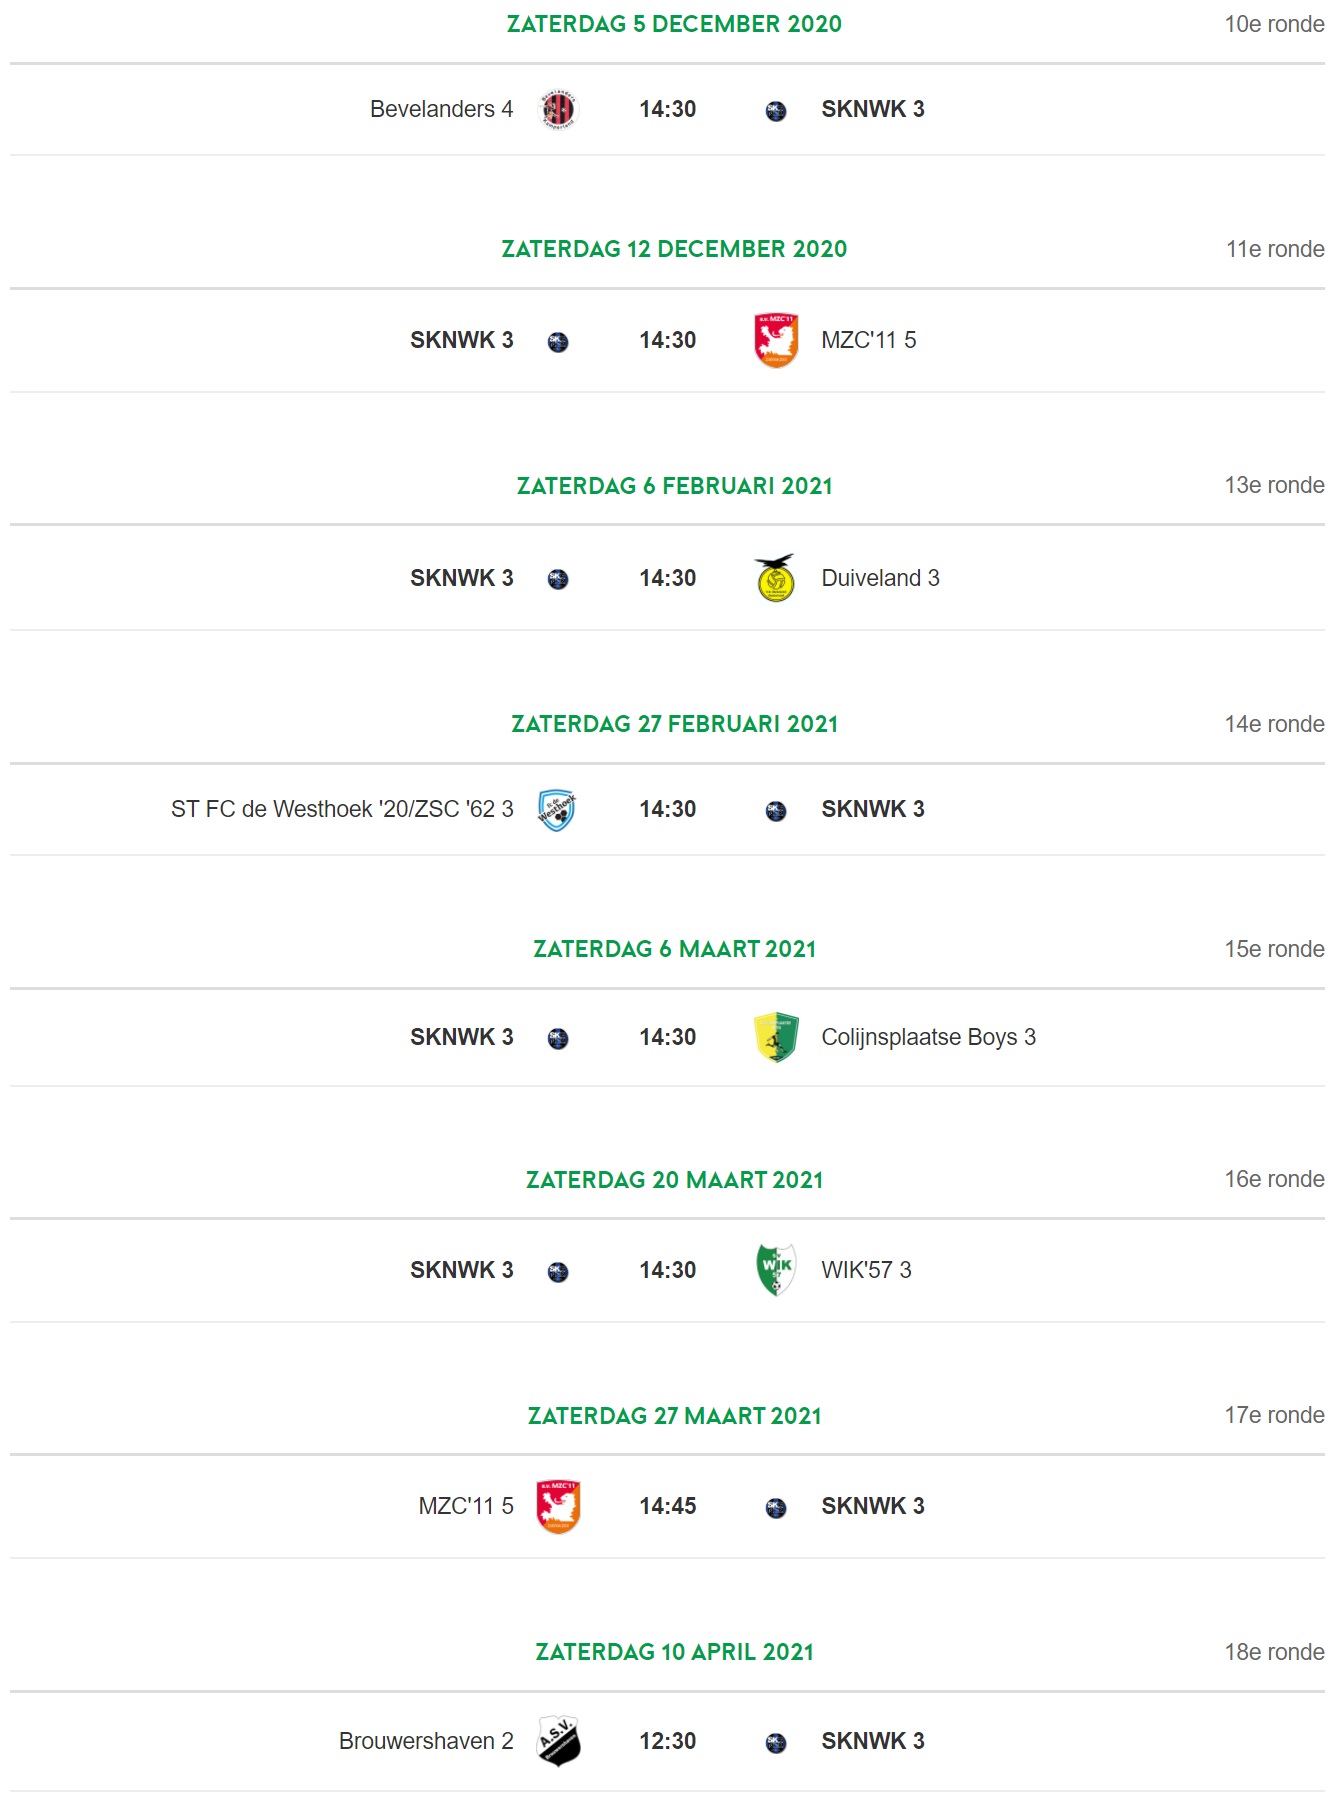
Task: Click SKNWK logo beside the Duiveland fixture
Action: [558, 579]
